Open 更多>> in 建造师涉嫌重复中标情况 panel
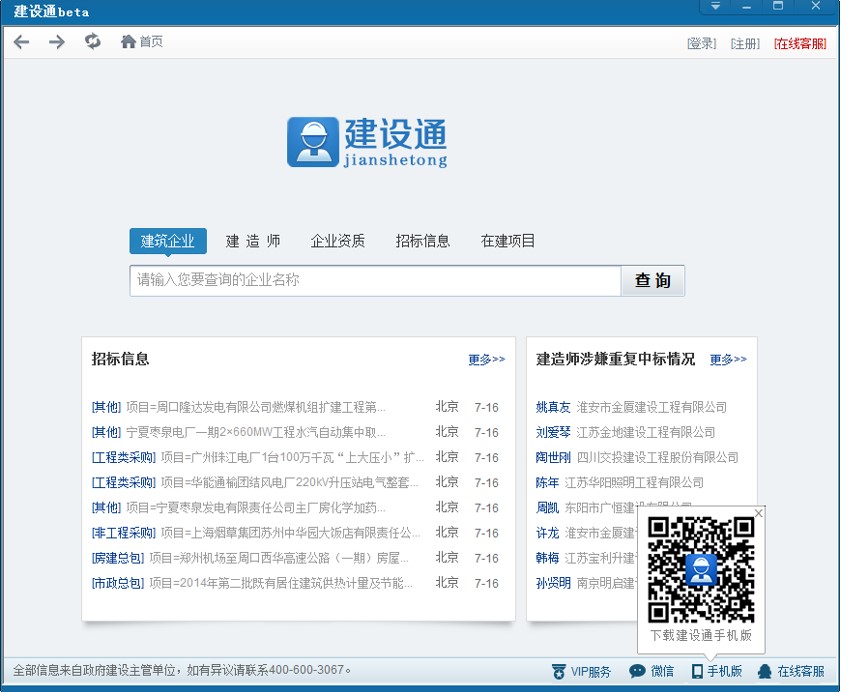852x692 pixels. coord(728,360)
